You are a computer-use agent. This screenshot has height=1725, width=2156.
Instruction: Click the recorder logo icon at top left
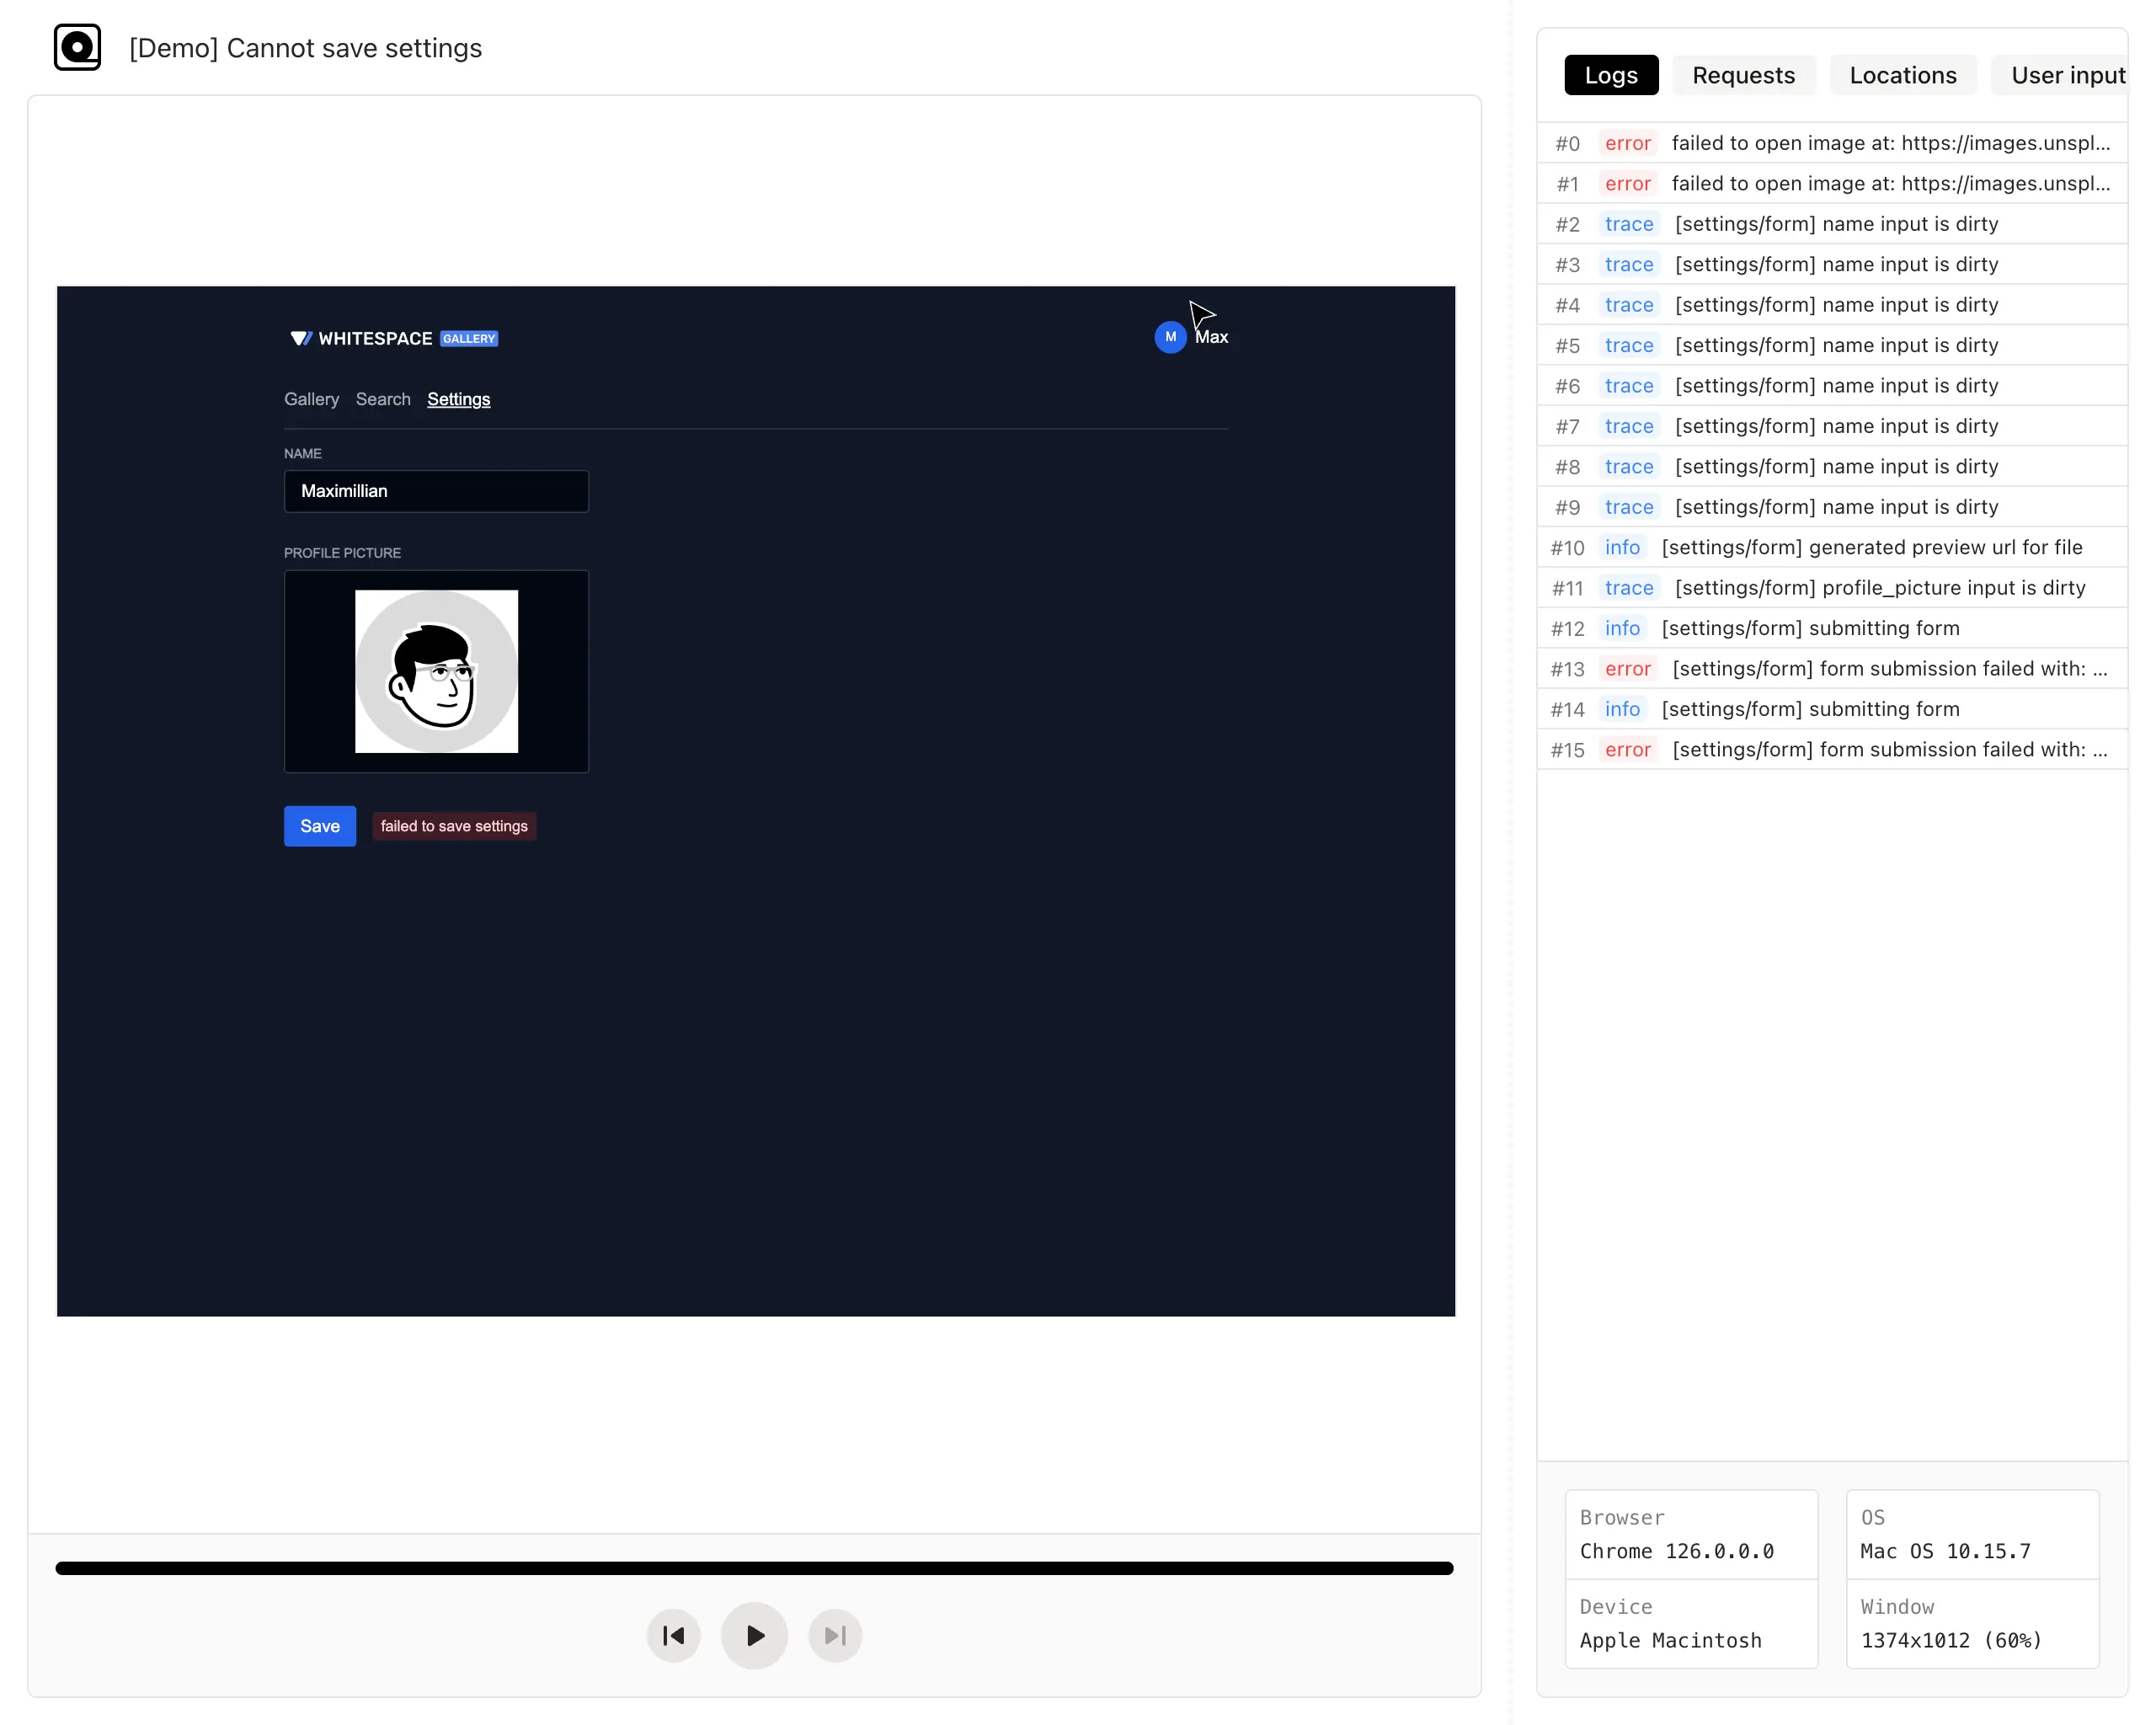(77, 47)
